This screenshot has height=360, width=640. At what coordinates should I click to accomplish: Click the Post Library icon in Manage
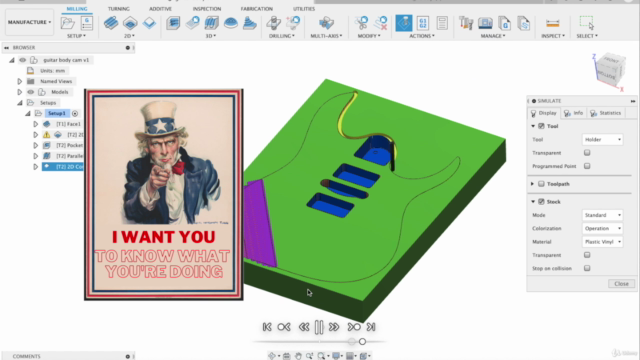tap(524, 23)
